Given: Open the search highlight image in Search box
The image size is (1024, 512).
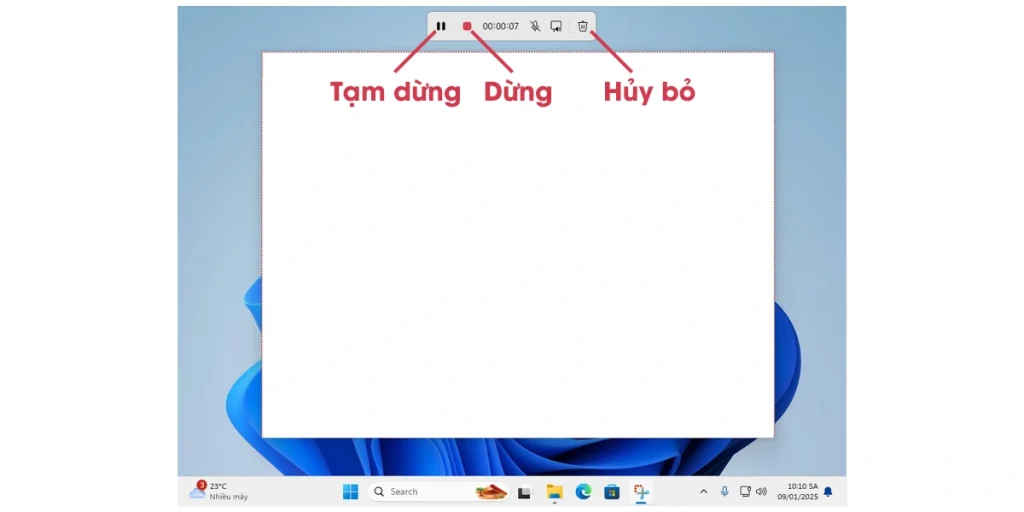Looking at the screenshot, I should 490,492.
